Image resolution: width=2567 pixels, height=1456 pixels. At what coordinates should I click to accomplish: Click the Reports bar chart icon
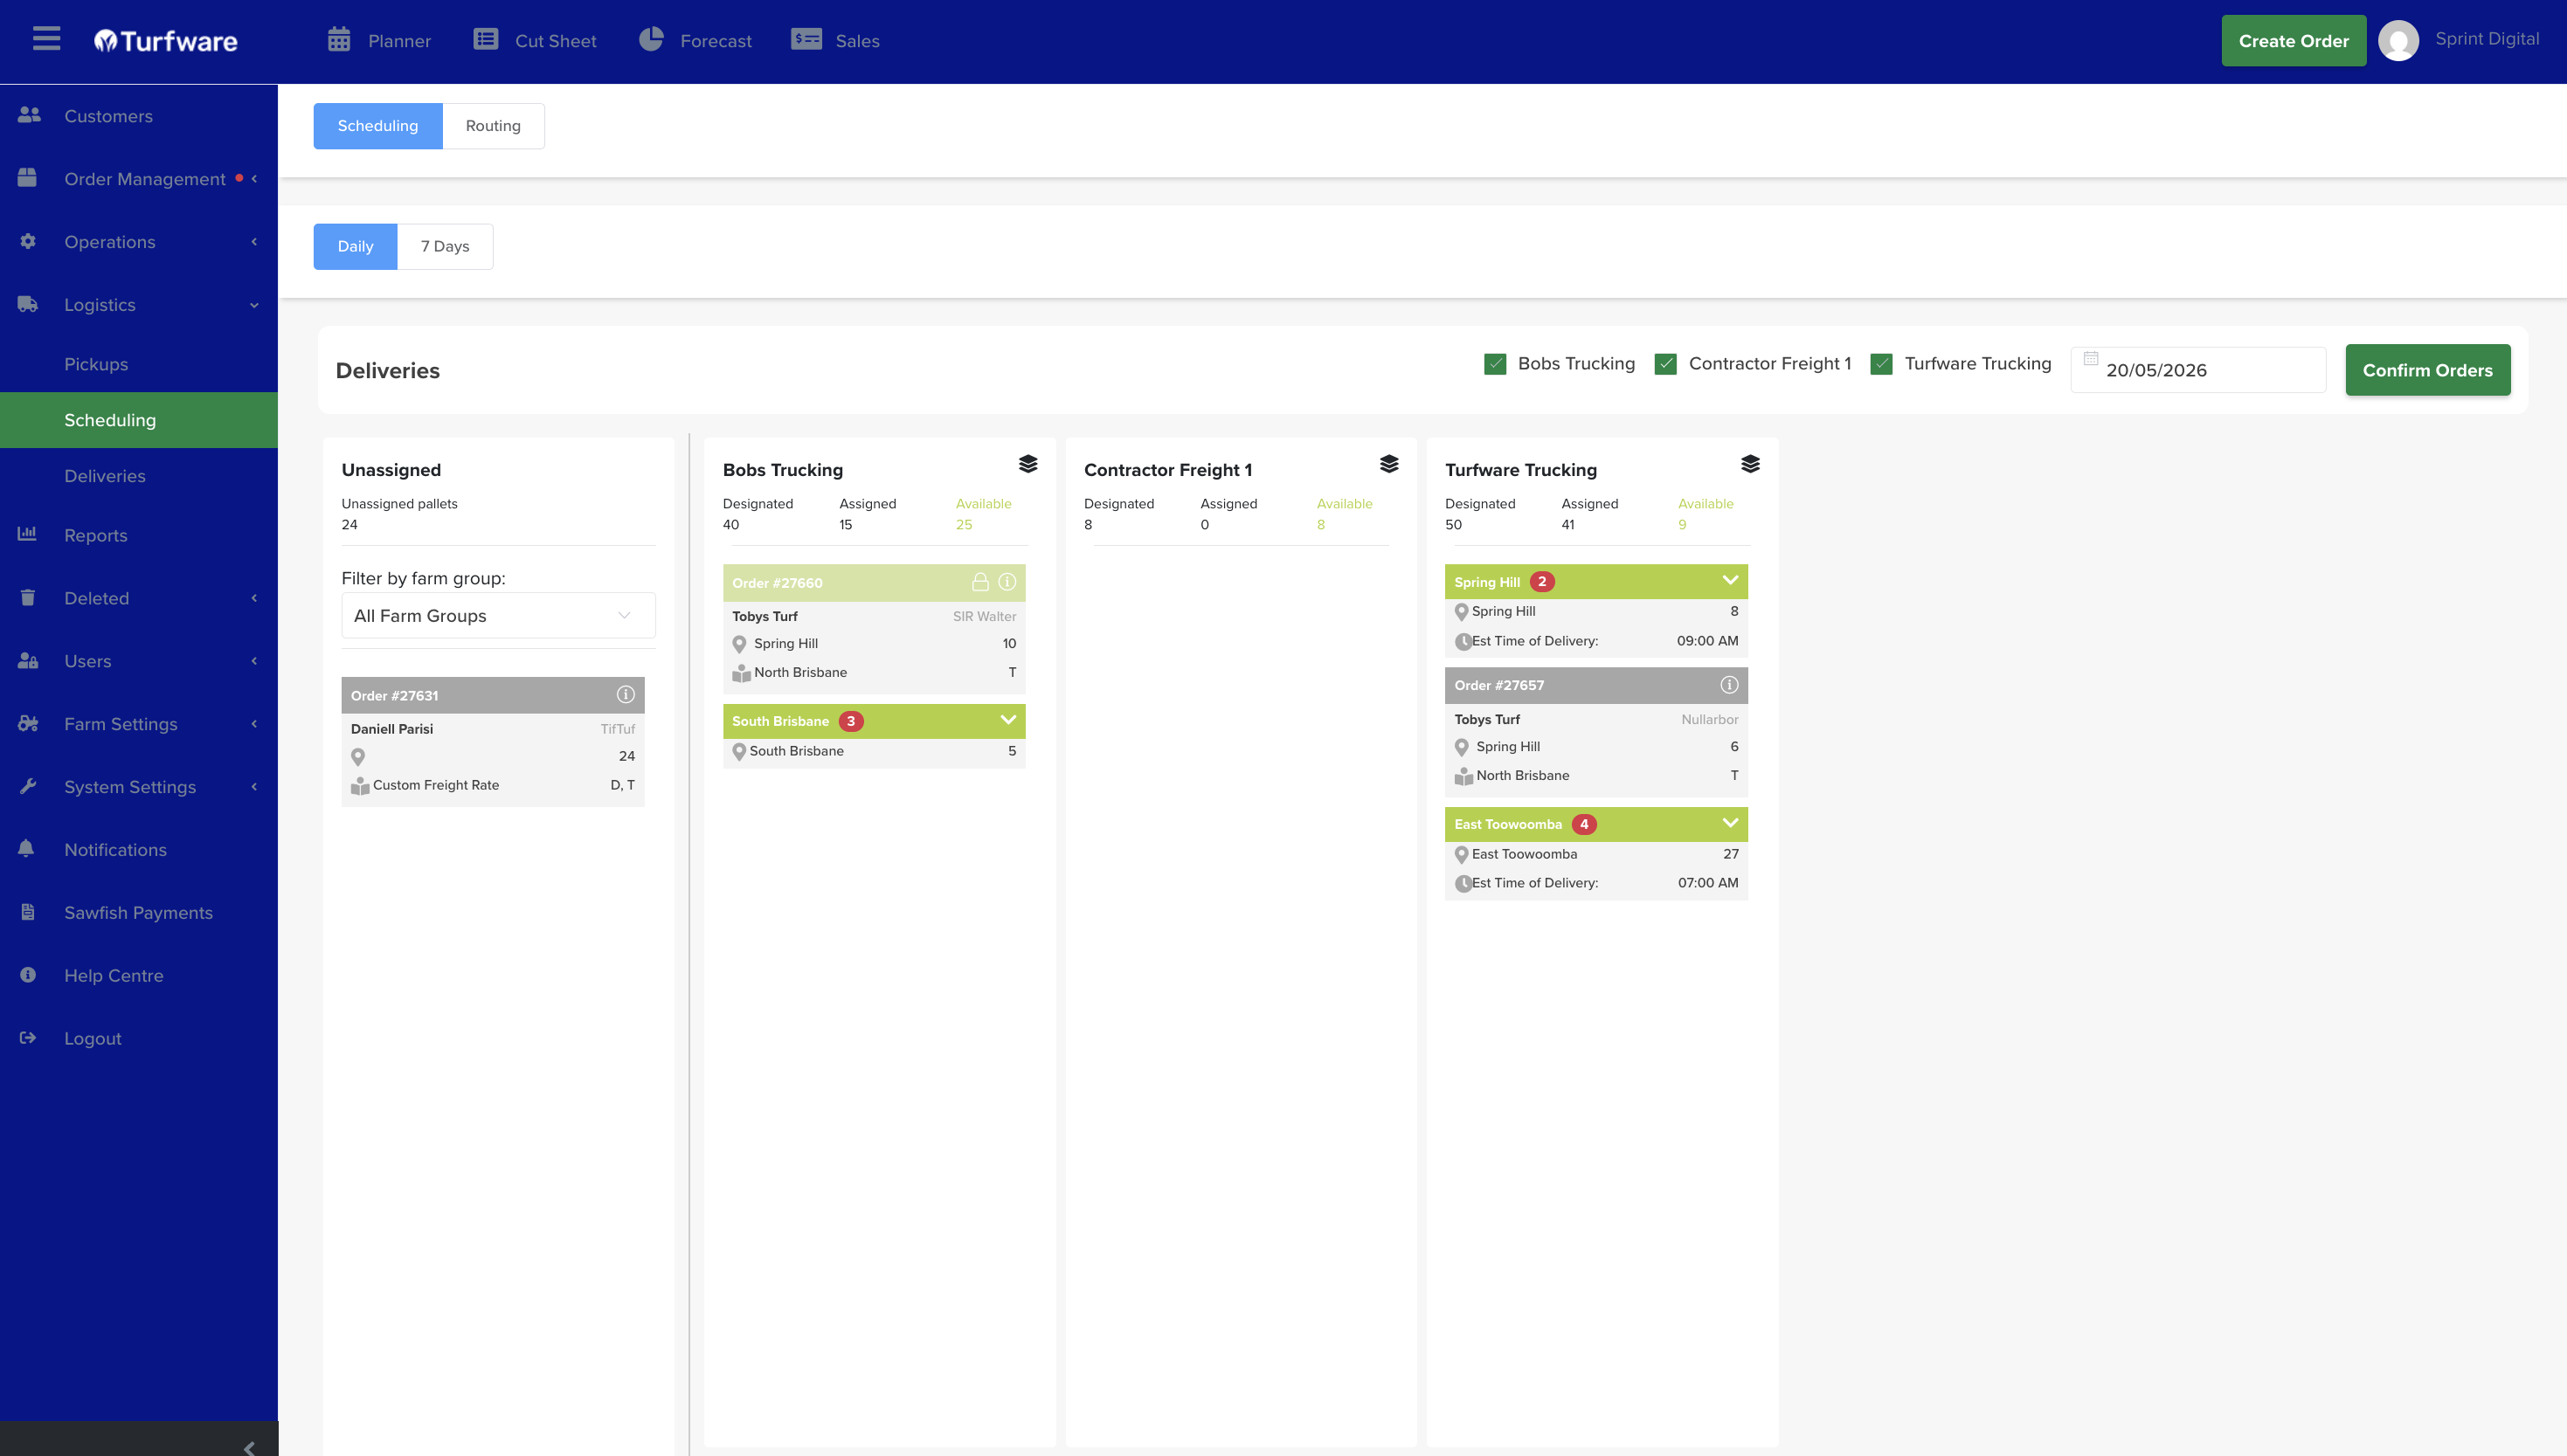pos(27,534)
